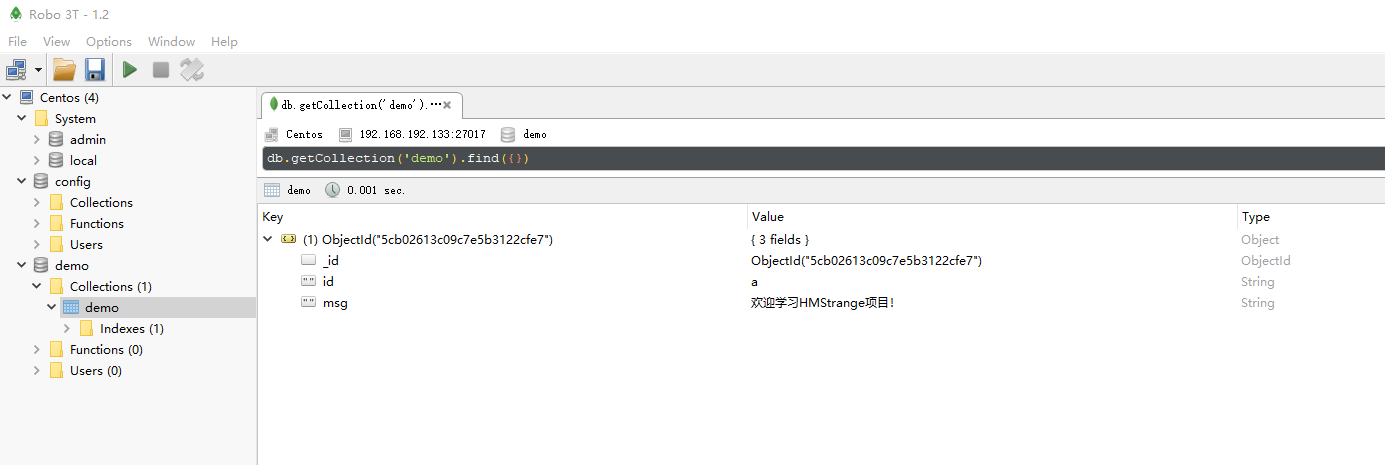The image size is (1385, 465).
Task: Collapse the demo database node
Action: tap(22, 265)
